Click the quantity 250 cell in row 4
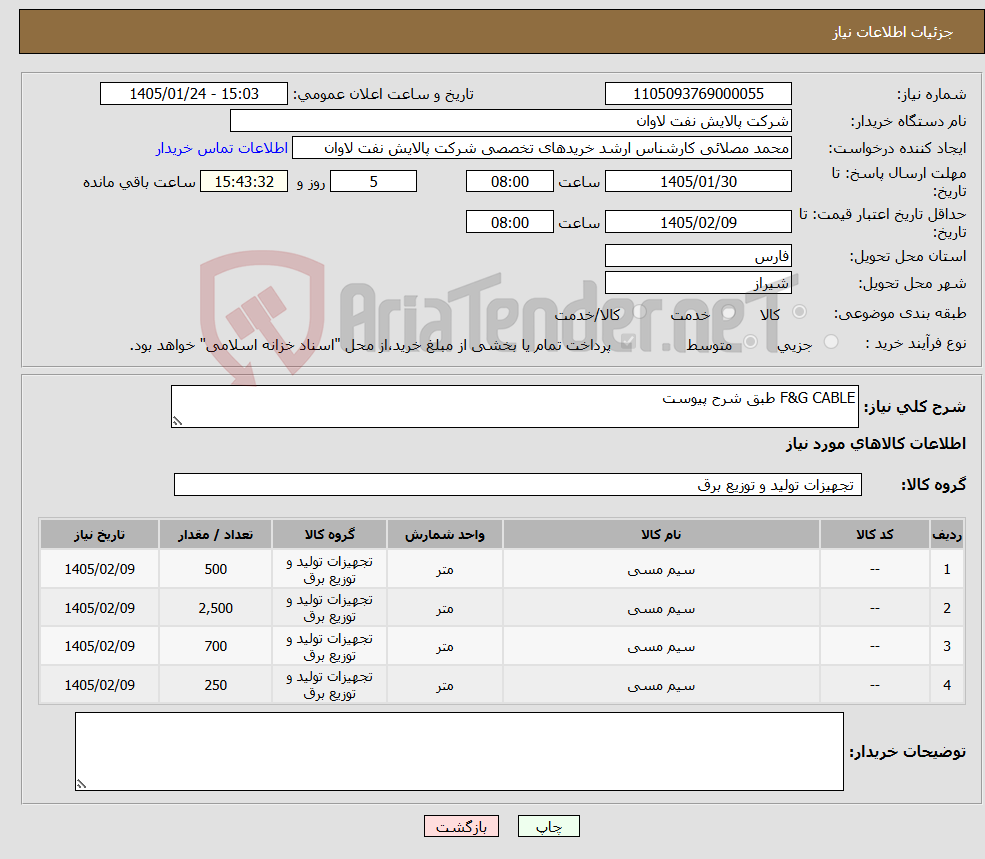 pos(215,685)
